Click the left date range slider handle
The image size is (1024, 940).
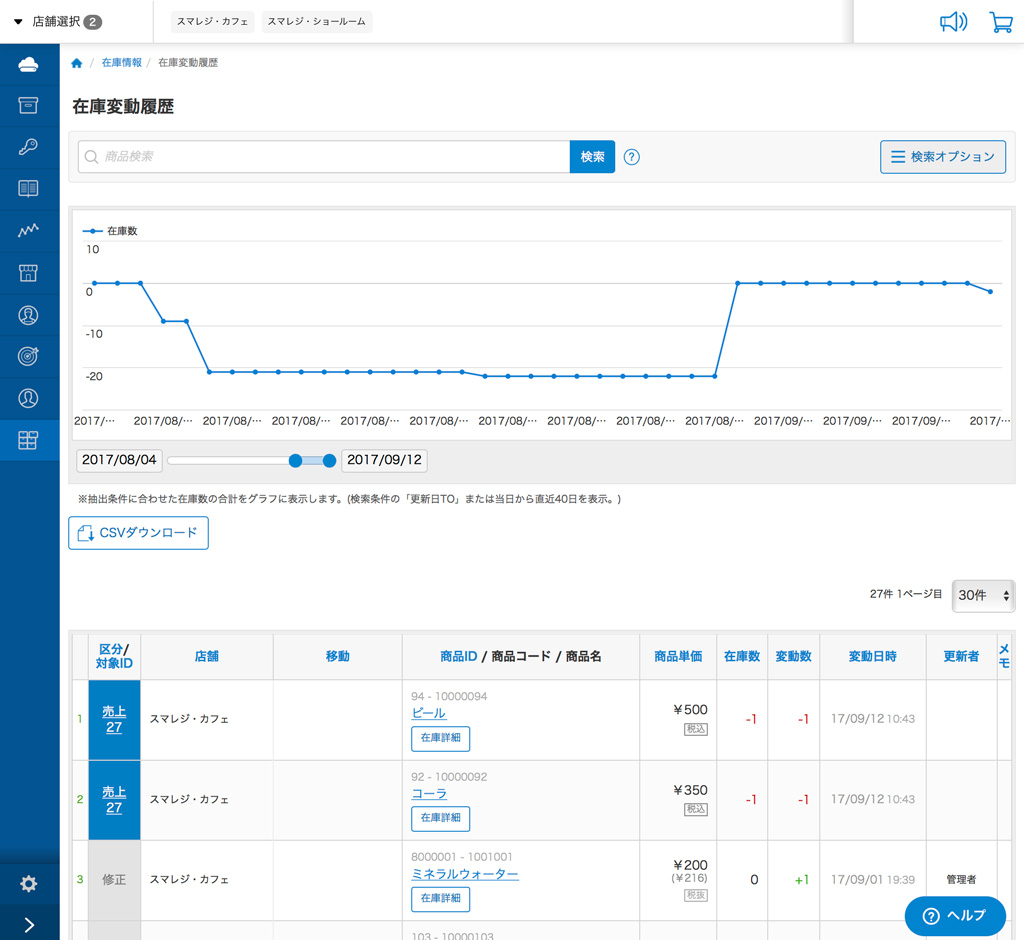click(295, 461)
